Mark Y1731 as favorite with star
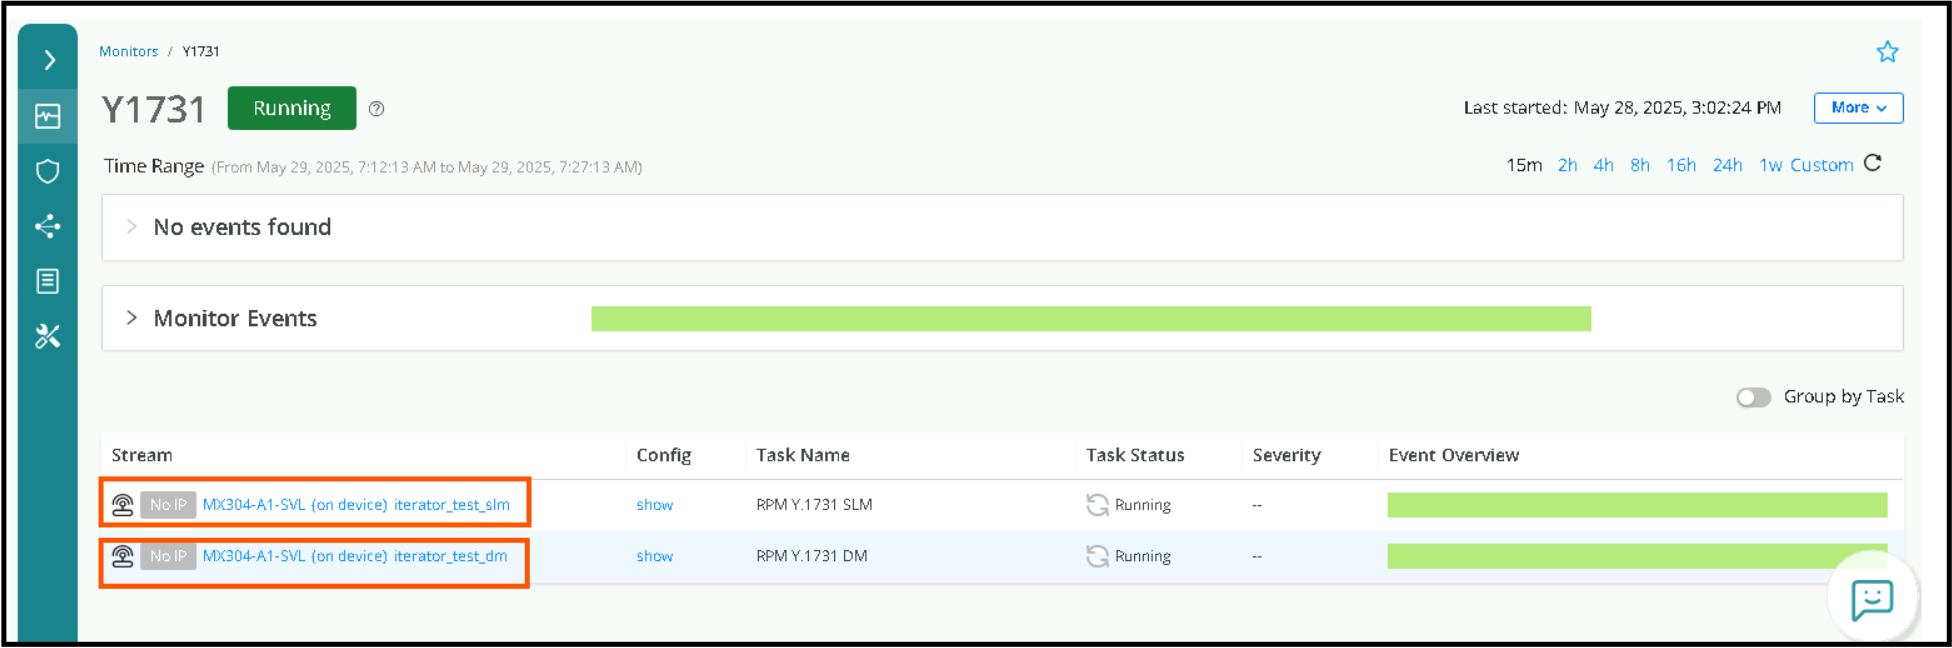The width and height of the screenshot is (1952, 648). (x=1886, y=52)
